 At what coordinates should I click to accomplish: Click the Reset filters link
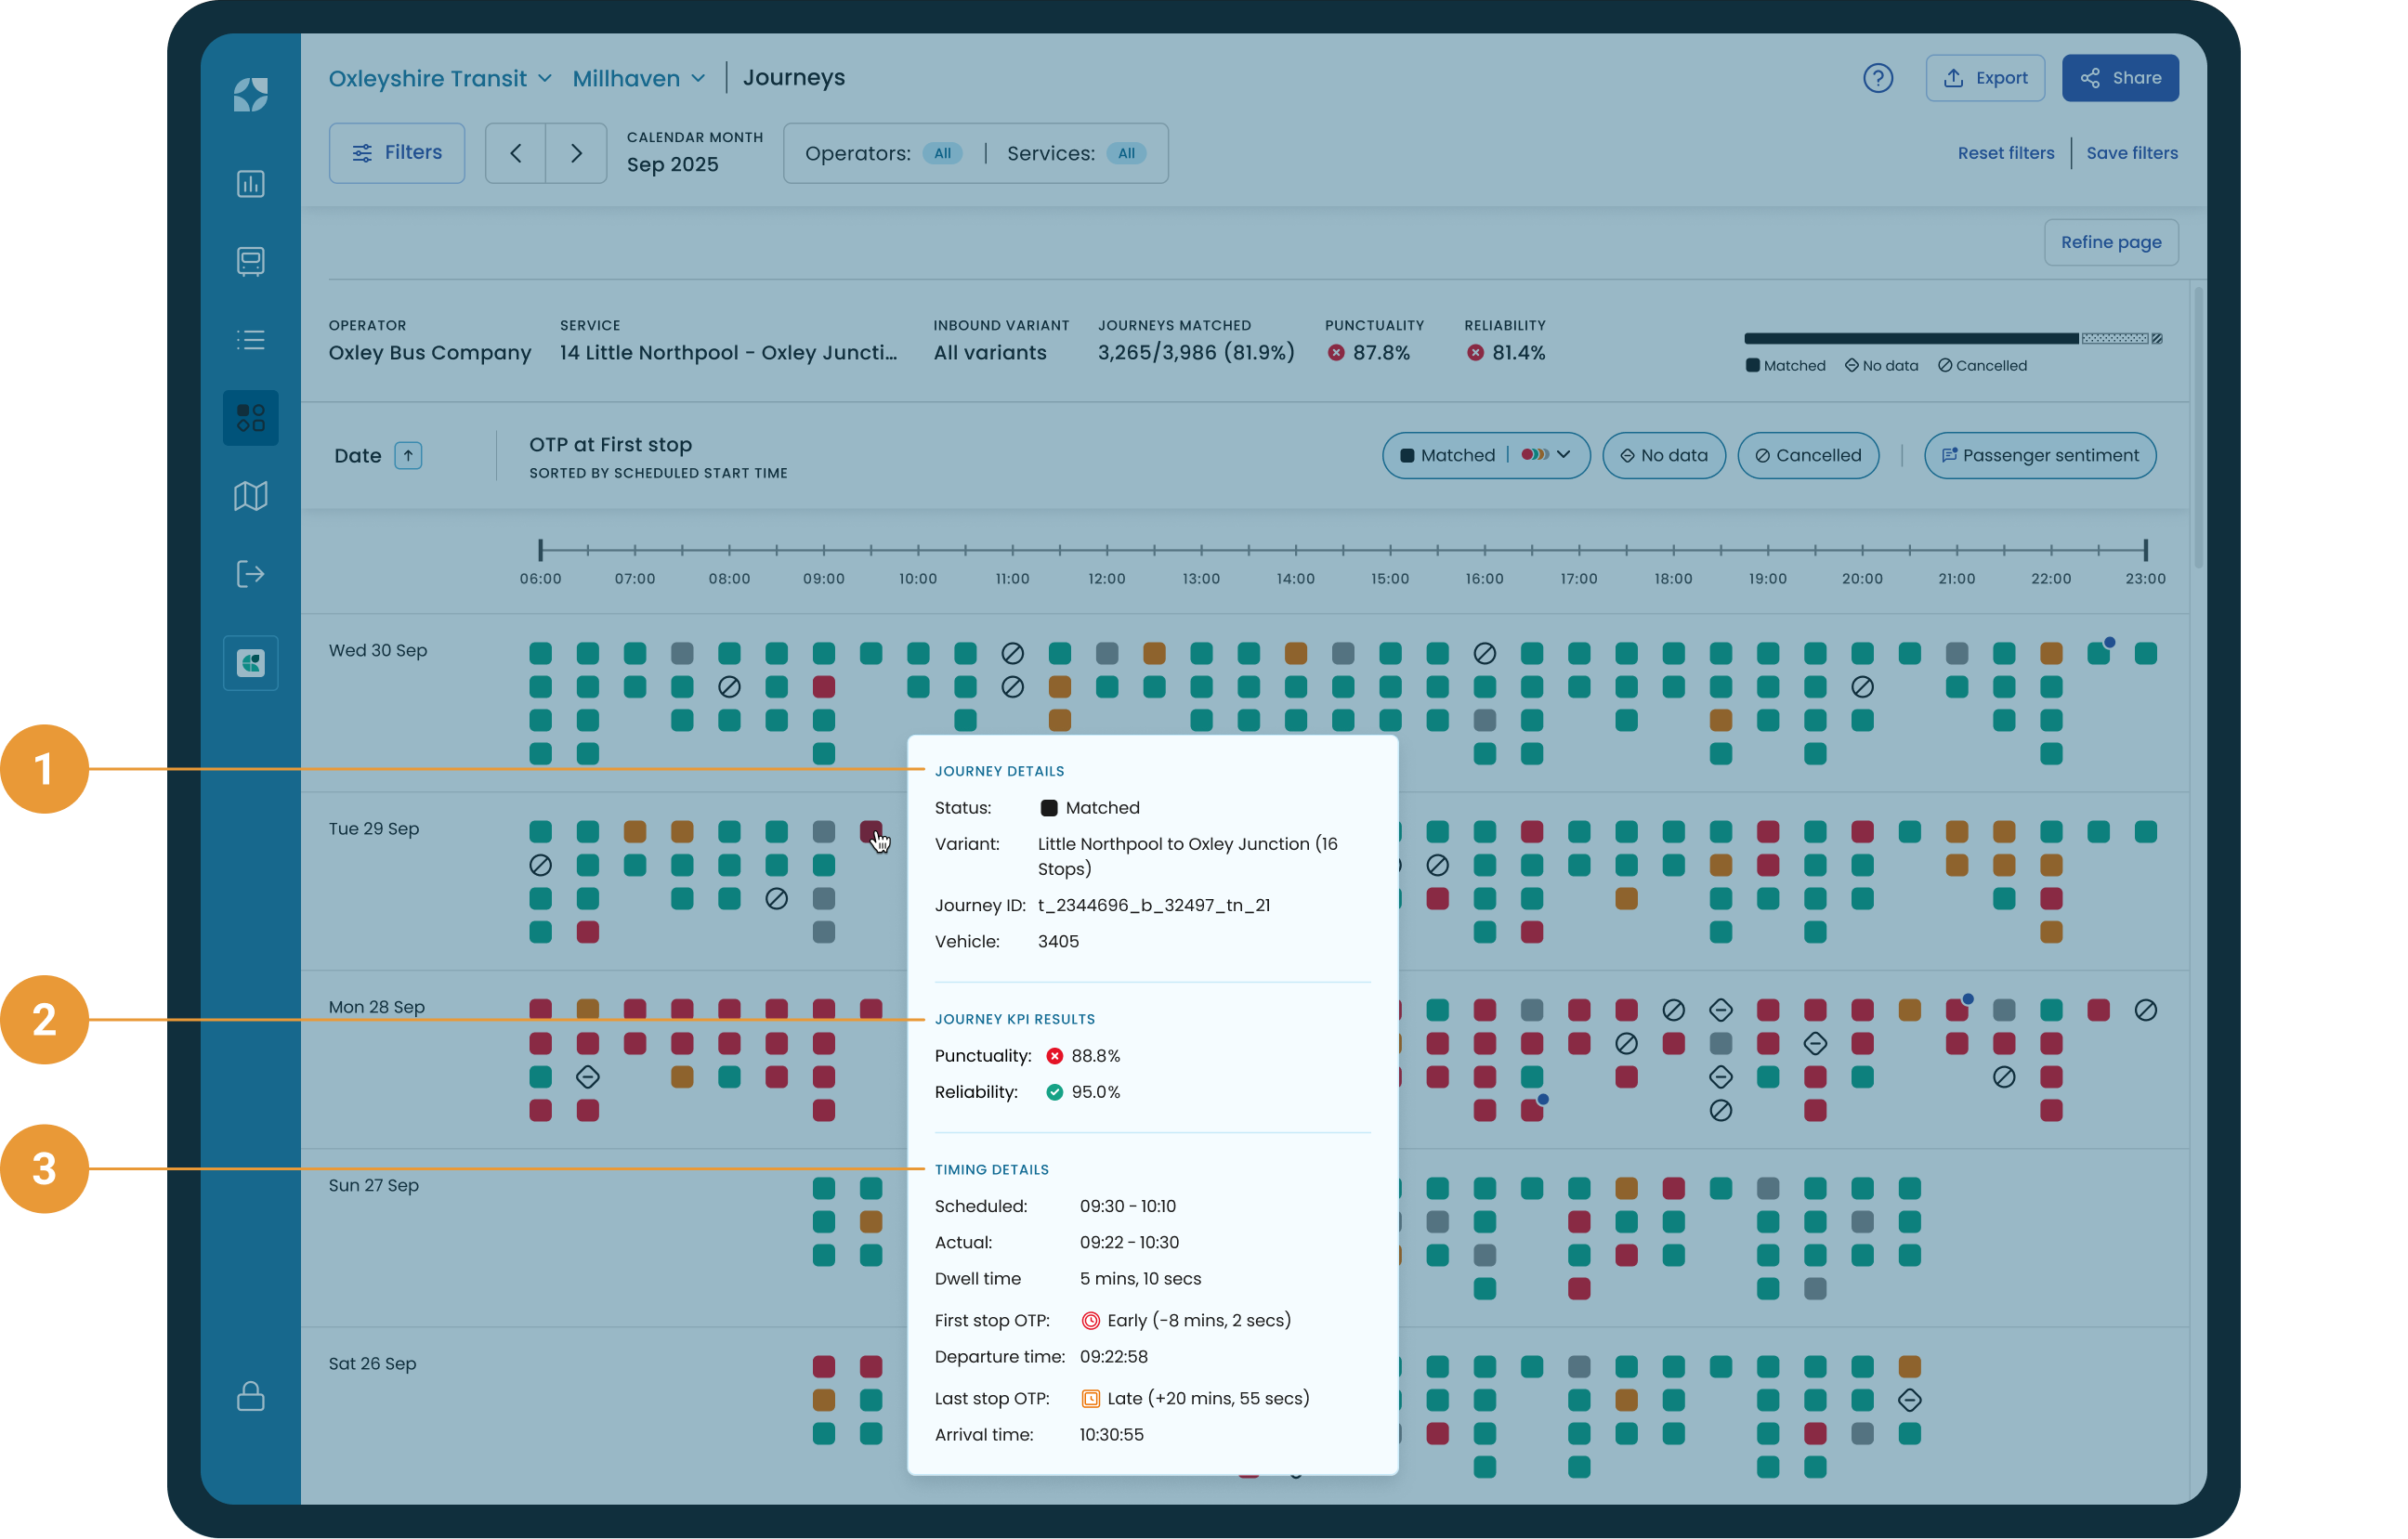[x=2005, y=153]
